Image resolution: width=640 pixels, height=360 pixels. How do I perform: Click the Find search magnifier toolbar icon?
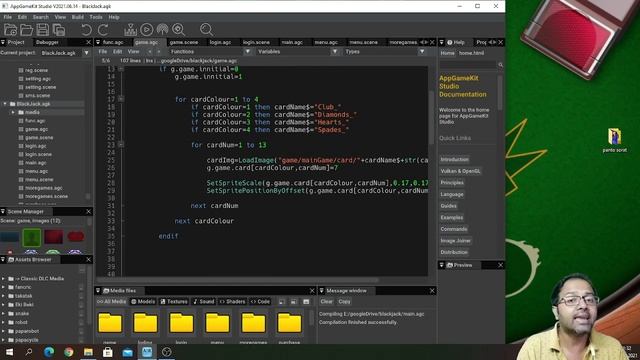coord(207,29)
